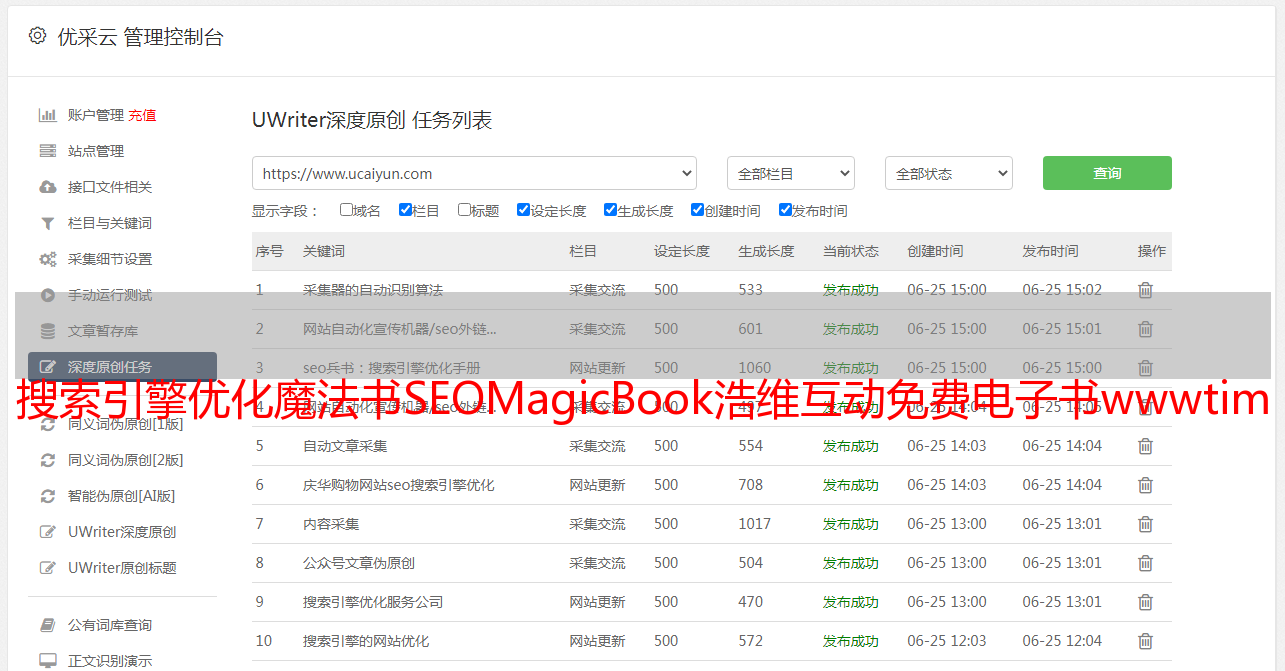1285x671 pixels.
Task: Click the UWriter深度原创 任务列表 heading
Action: coord(372,120)
